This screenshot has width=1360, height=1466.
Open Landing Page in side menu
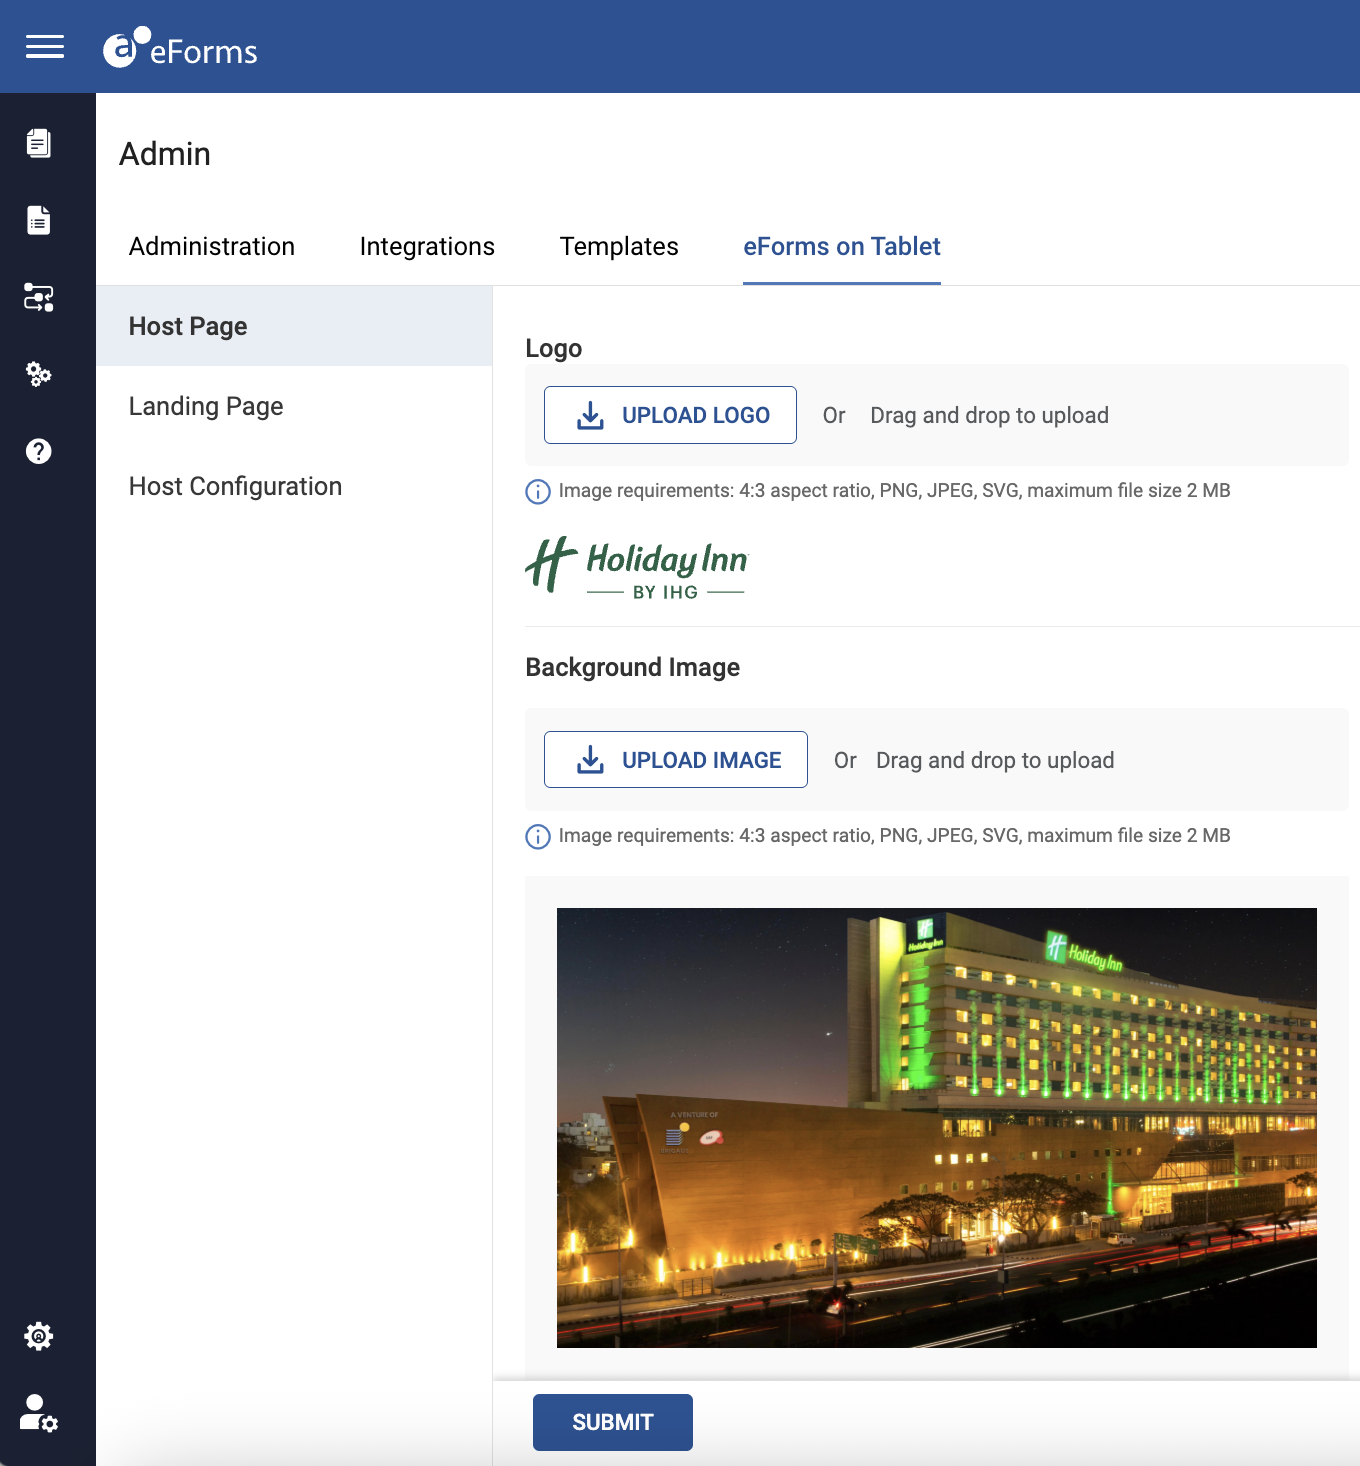click(294, 406)
